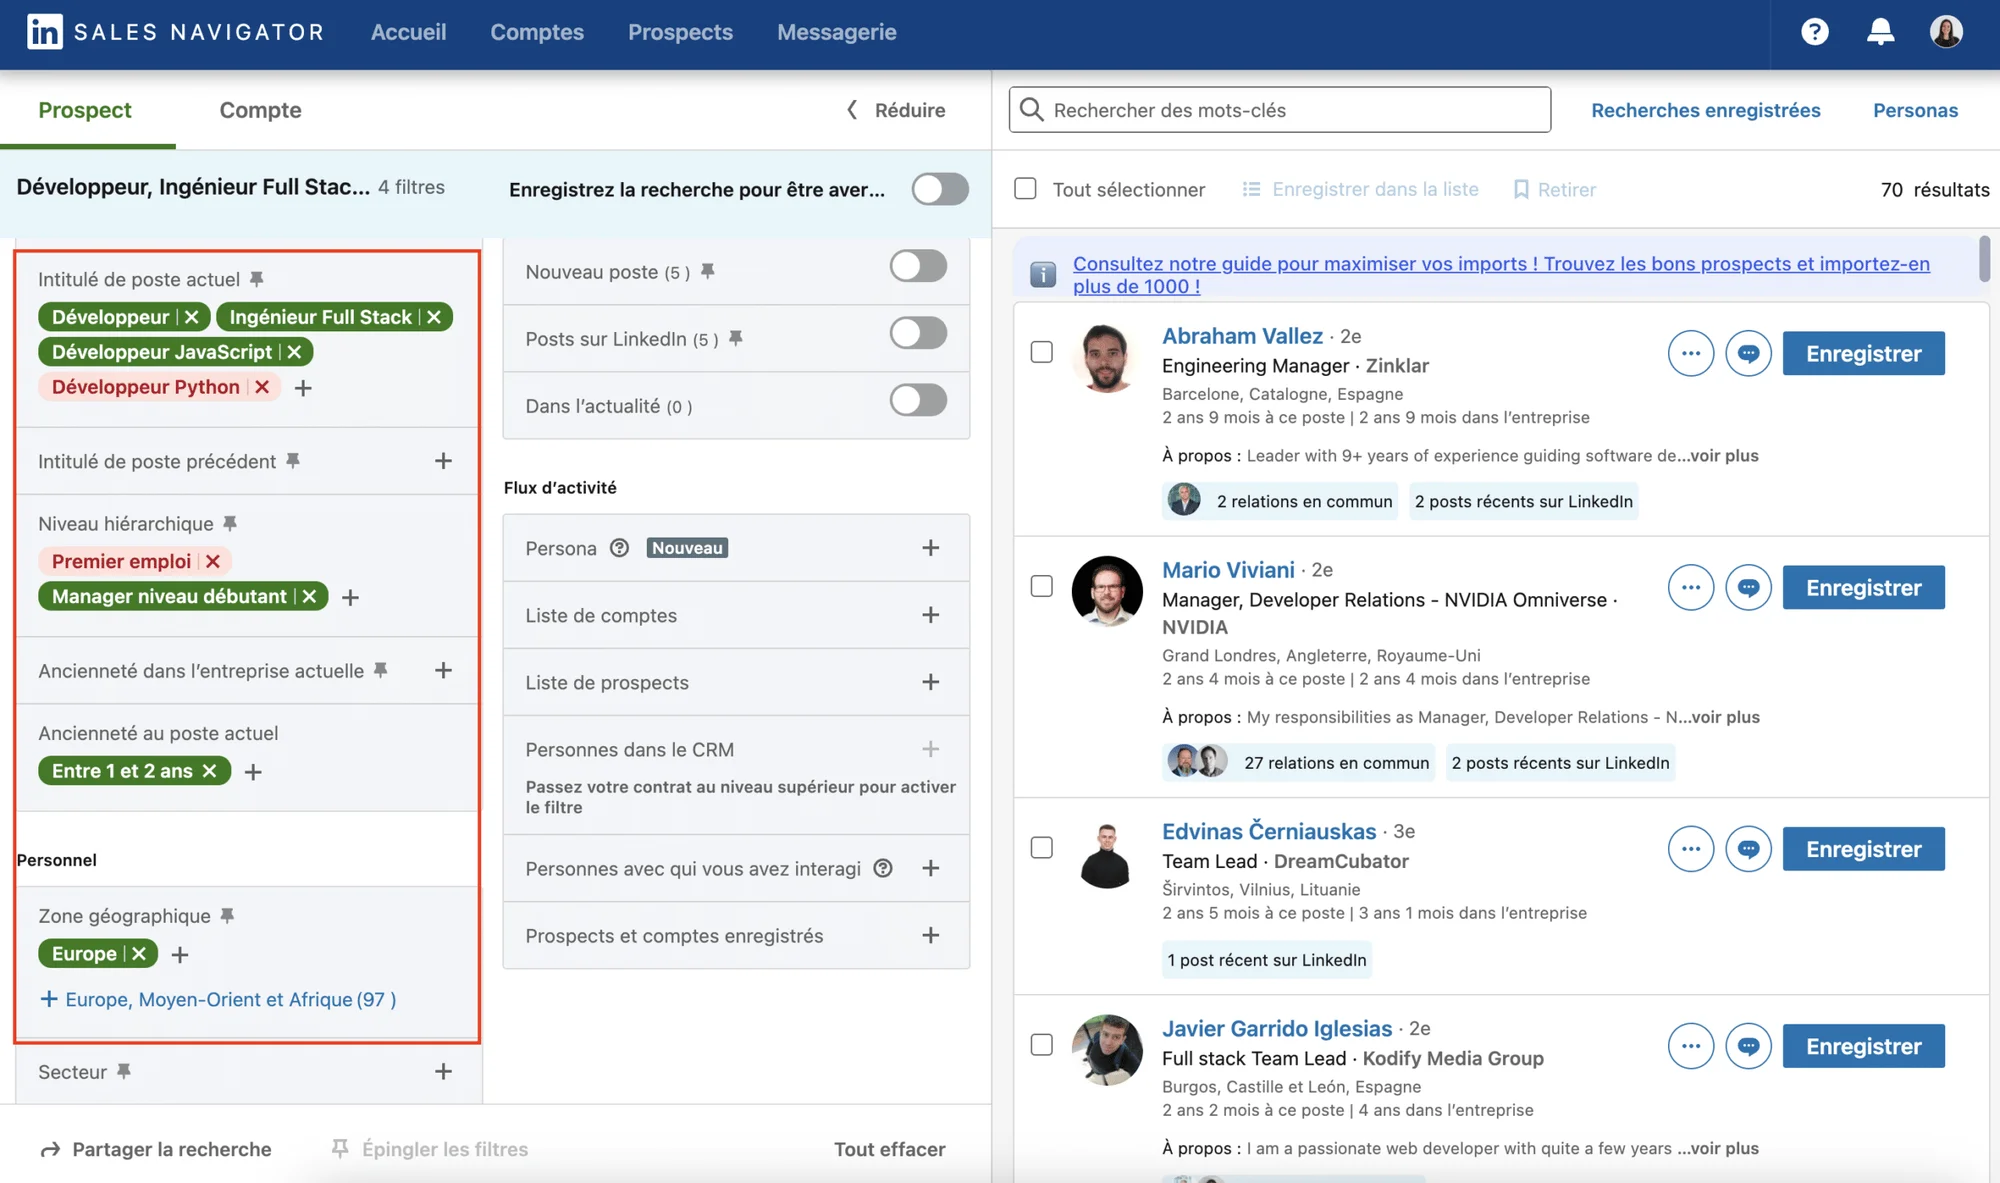Expand the Liste de comptes filter
The width and height of the screenshot is (2000, 1183).
(x=930, y=615)
